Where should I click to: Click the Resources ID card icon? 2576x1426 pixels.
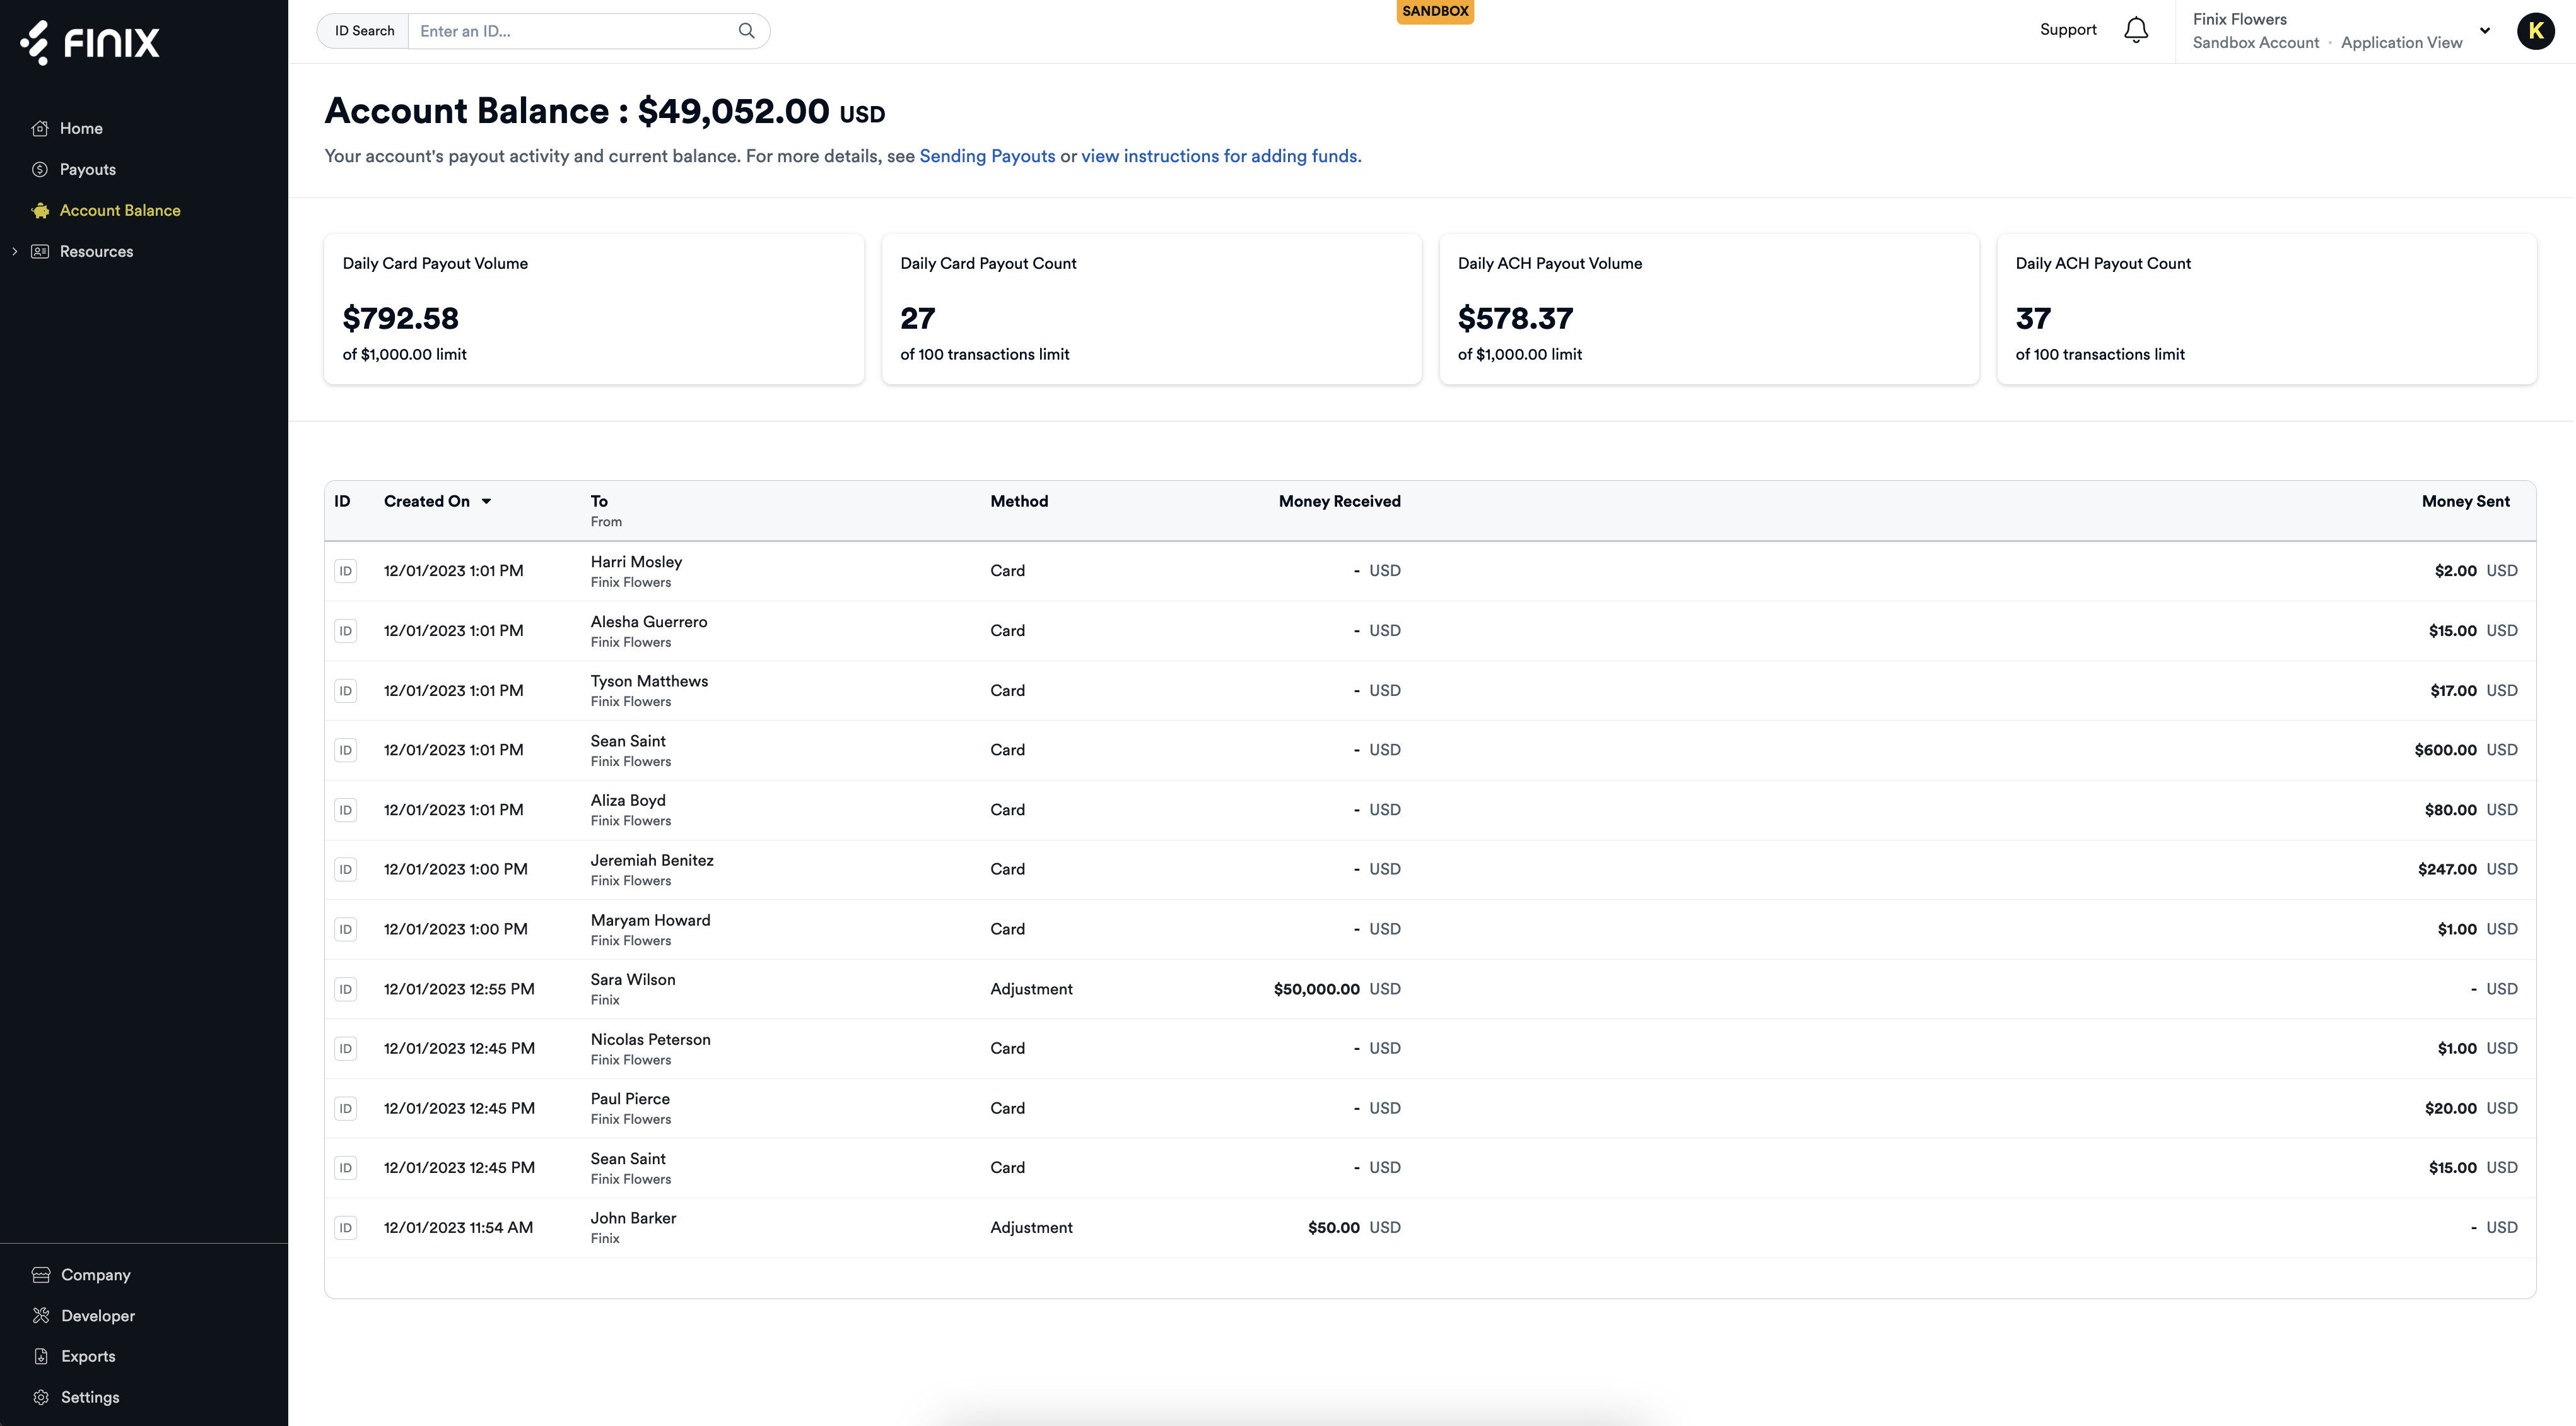40,251
